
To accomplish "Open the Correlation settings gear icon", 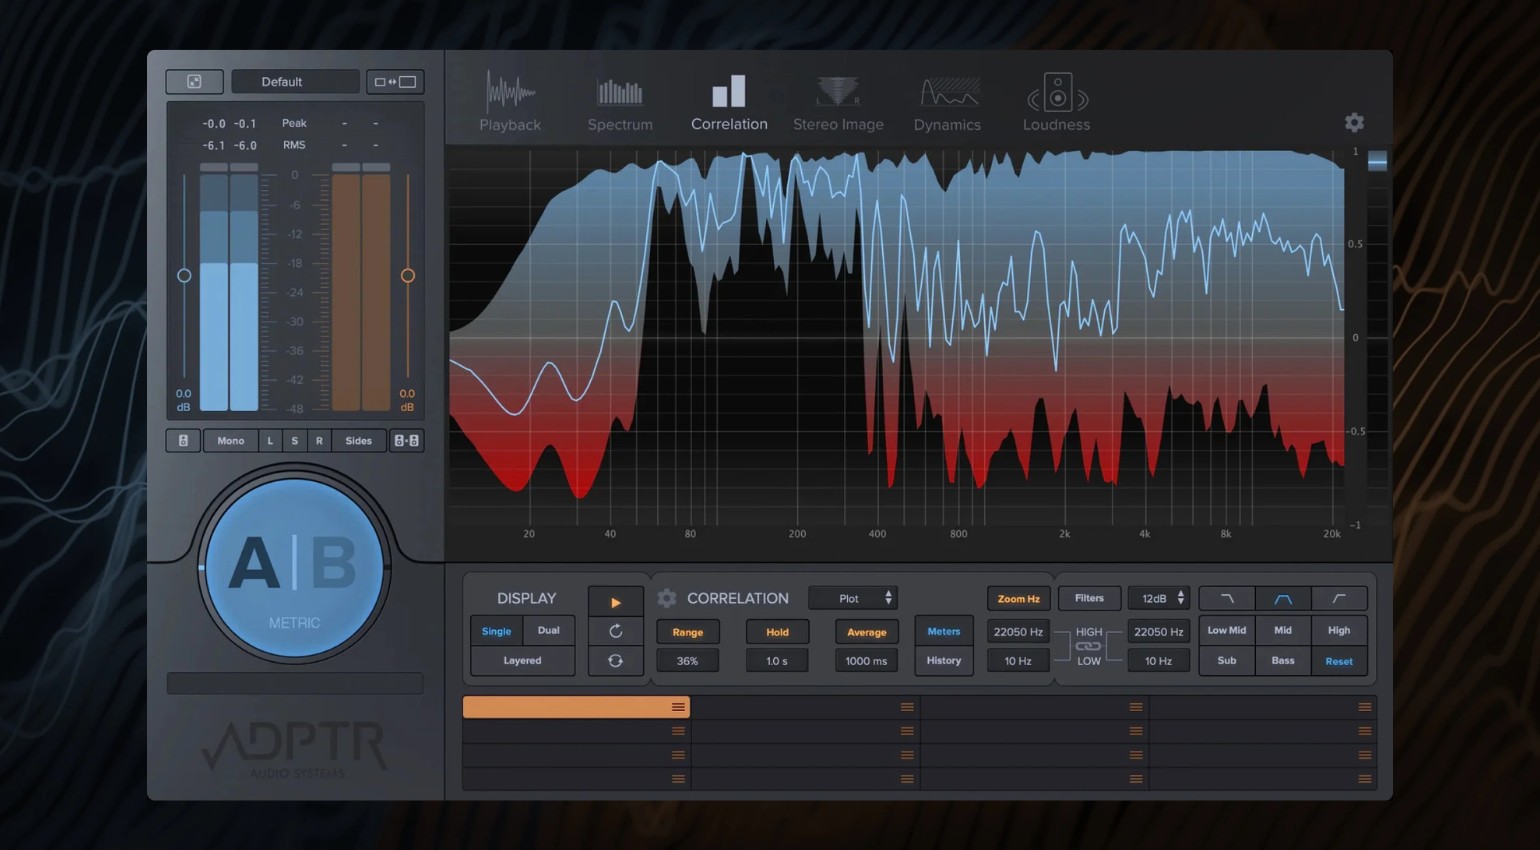I will pos(667,598).
